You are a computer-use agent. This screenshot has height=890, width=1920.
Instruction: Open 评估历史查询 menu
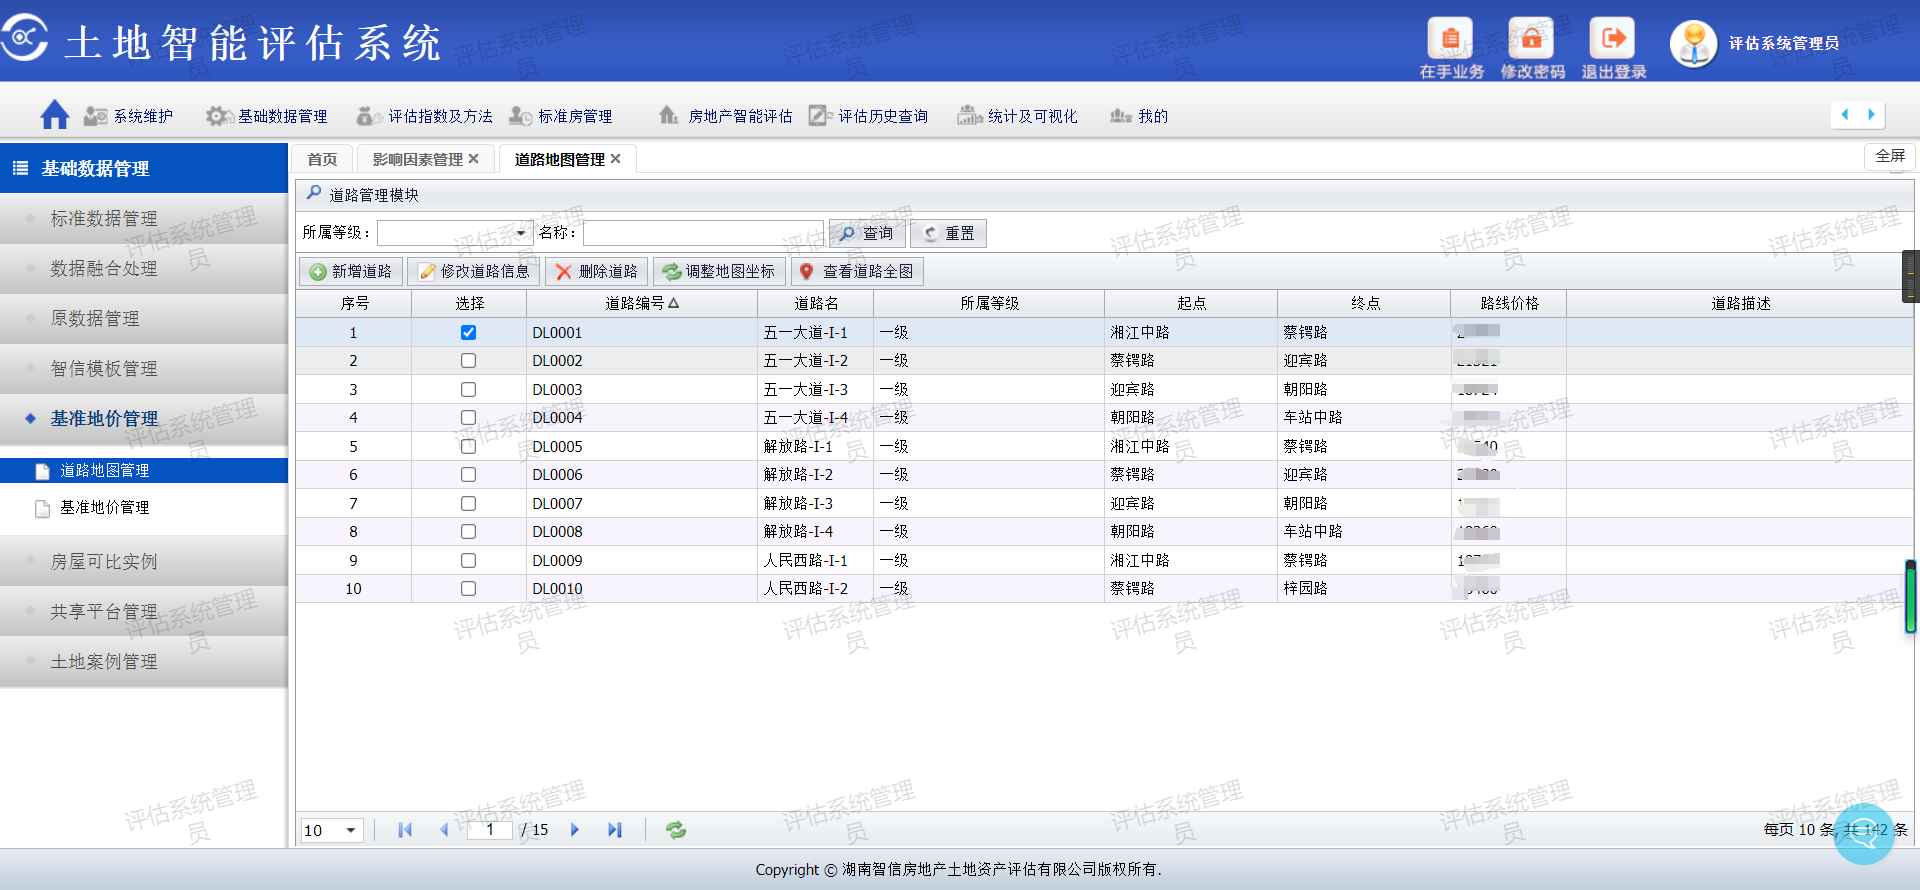(x=868, y=116)
